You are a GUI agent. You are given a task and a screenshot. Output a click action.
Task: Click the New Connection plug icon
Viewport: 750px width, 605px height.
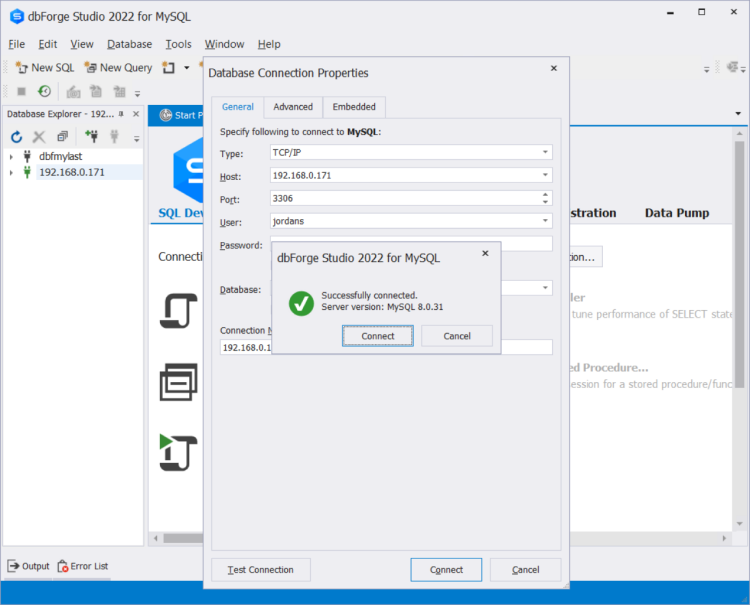click(91, 137)
